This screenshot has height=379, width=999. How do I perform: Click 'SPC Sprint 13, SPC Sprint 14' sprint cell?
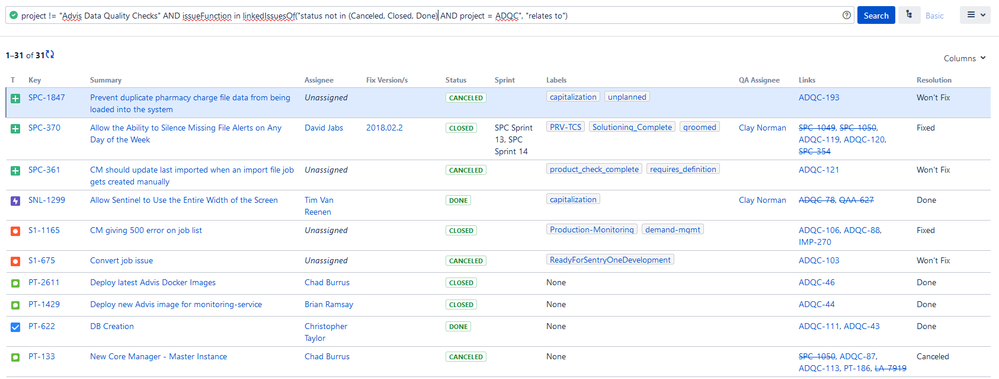[514, 139]
